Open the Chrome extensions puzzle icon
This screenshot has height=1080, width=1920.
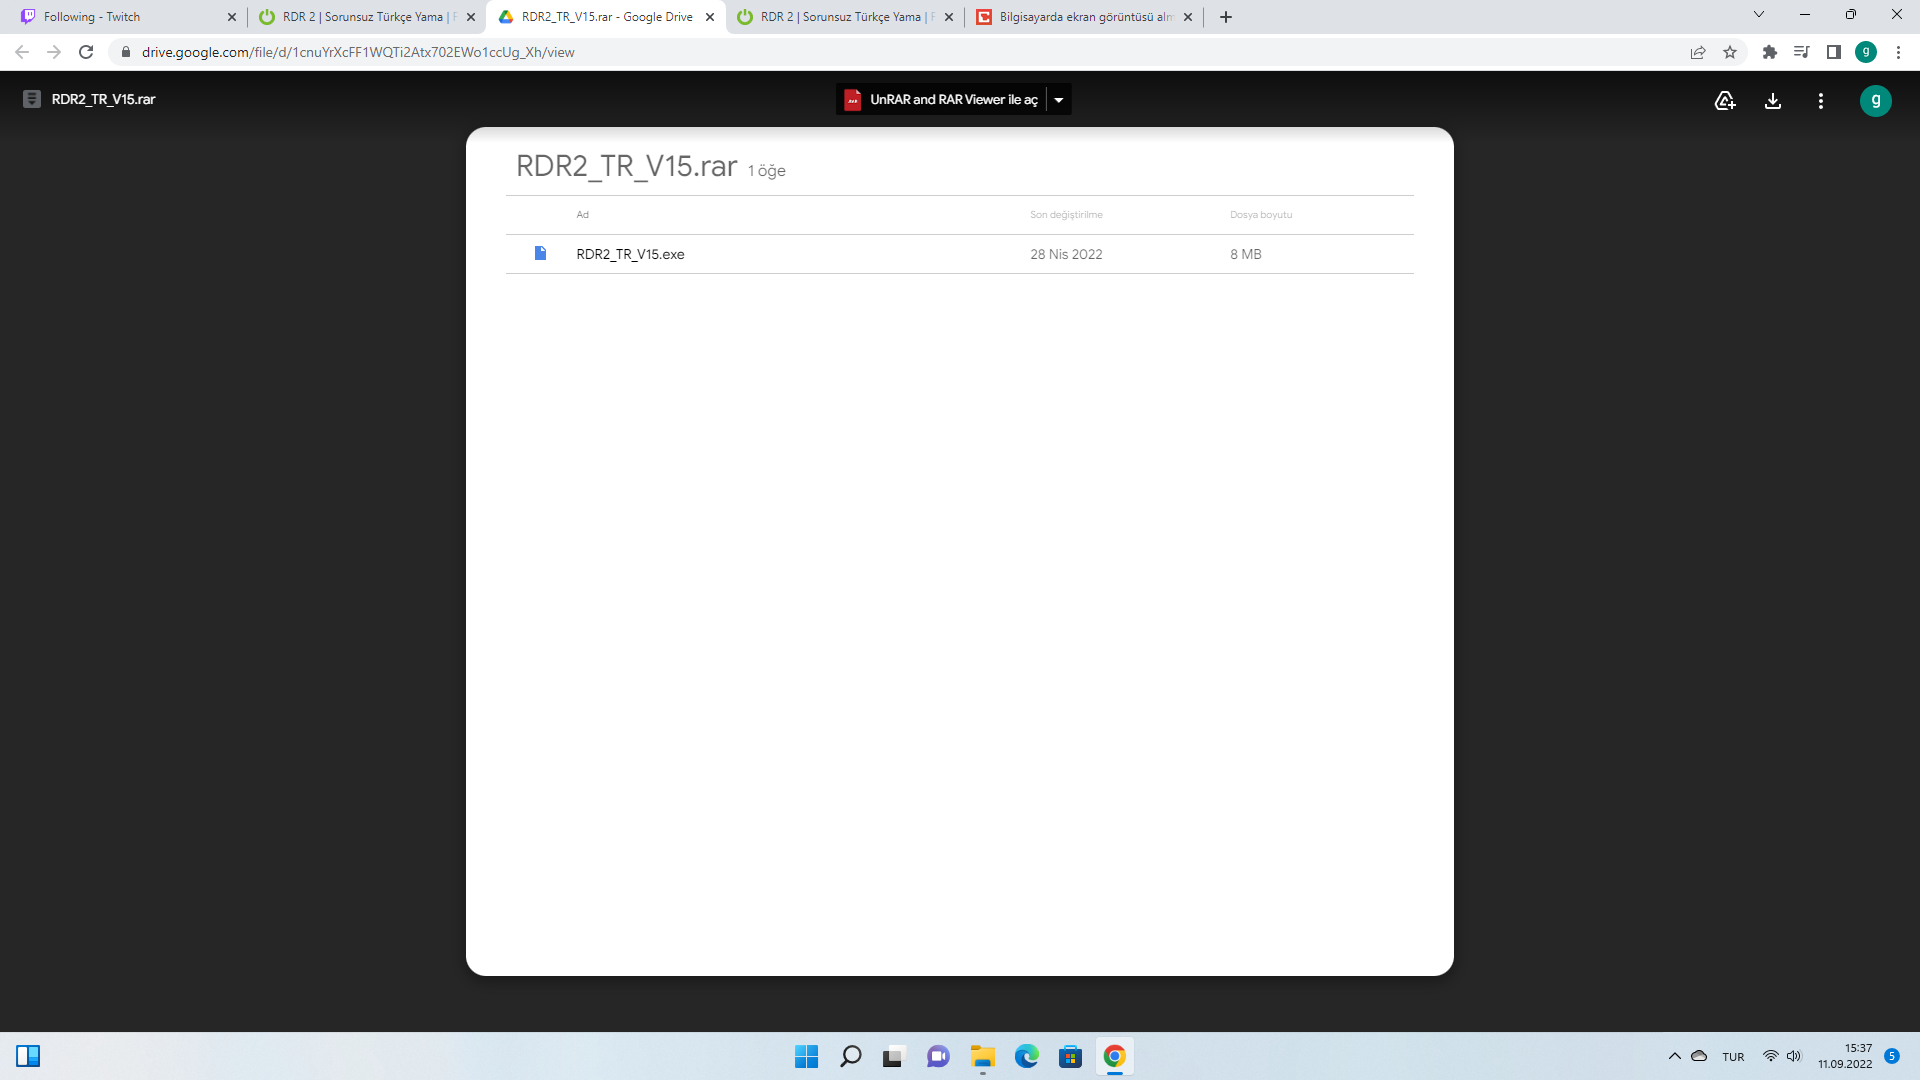click(1769, 52)
